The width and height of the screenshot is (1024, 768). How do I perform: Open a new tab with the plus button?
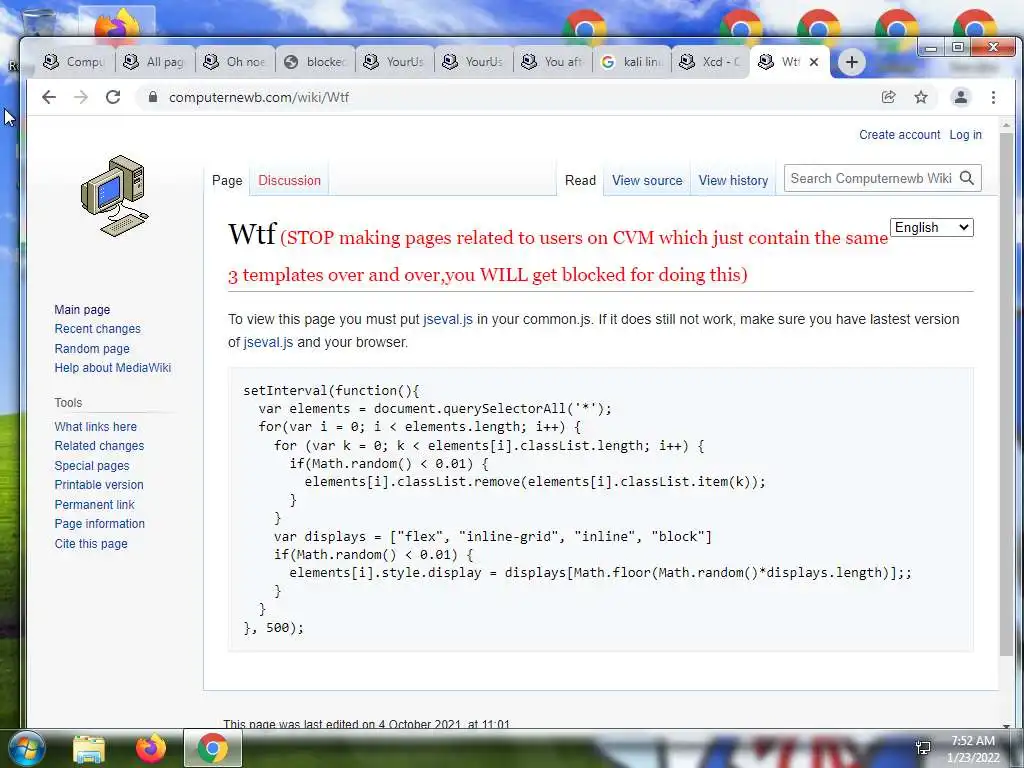[851, 62]
